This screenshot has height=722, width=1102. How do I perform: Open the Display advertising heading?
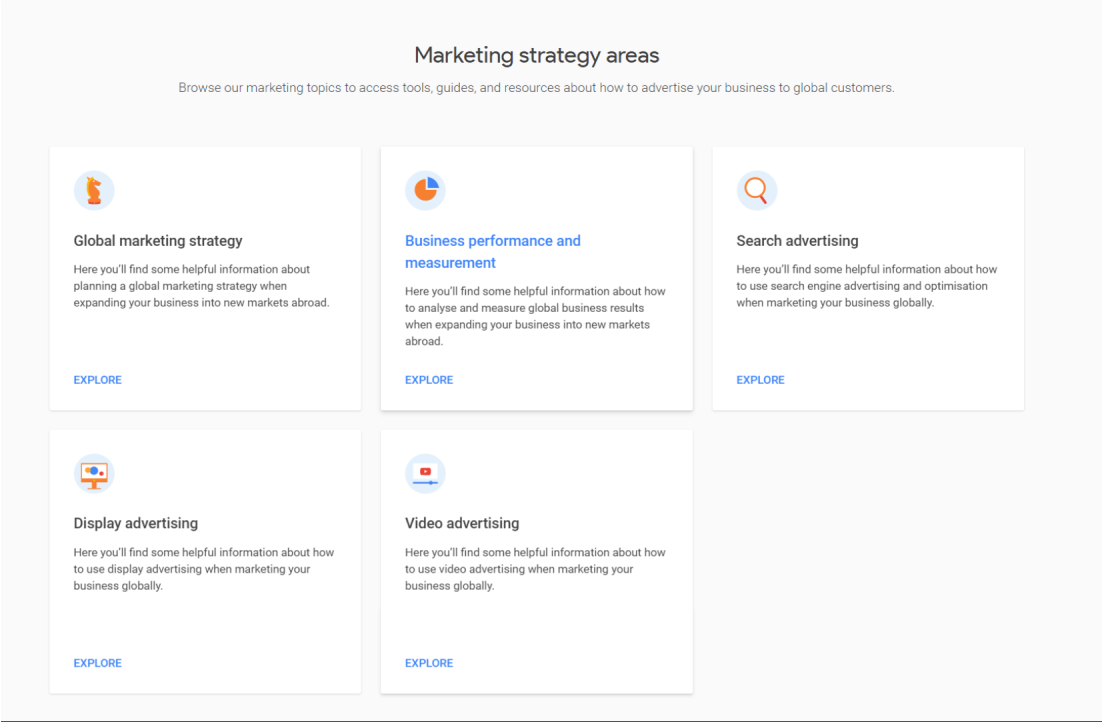pyautogui.click(x=136, y=523)
